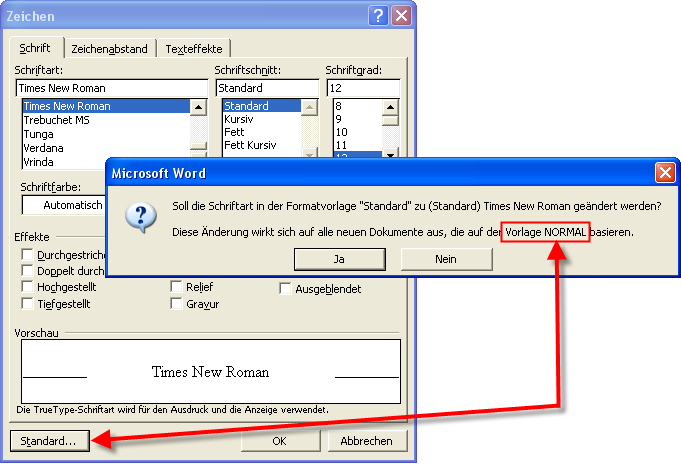Click the Schriftschnitt input field
The height and width of the screenshot is (464, 681).
pos(267,88)
